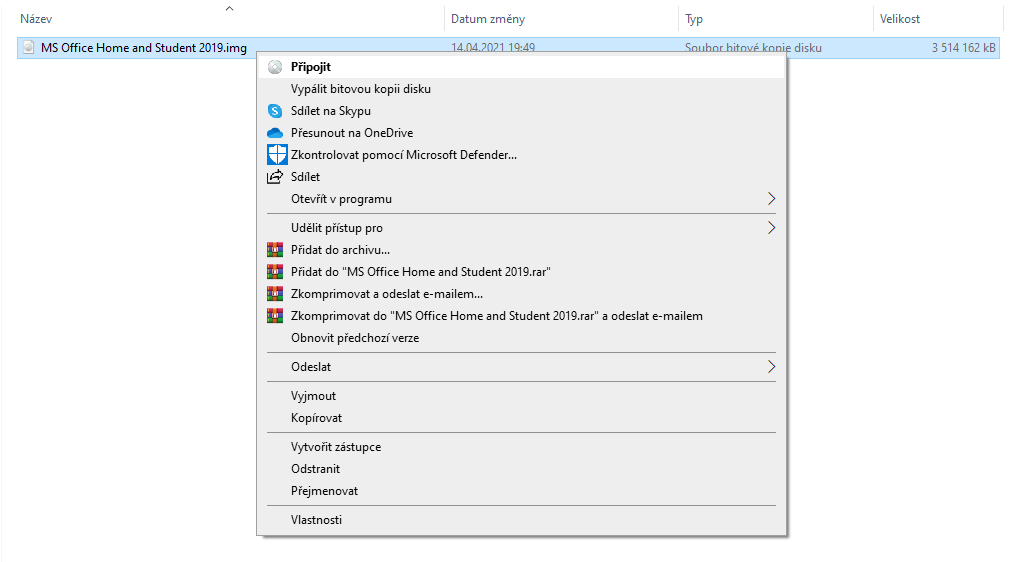This screenshot has height=562, width=1009.
Task: Click the OneDrive cloud icon
Action: pyautogui.click(x=275, y=133)
